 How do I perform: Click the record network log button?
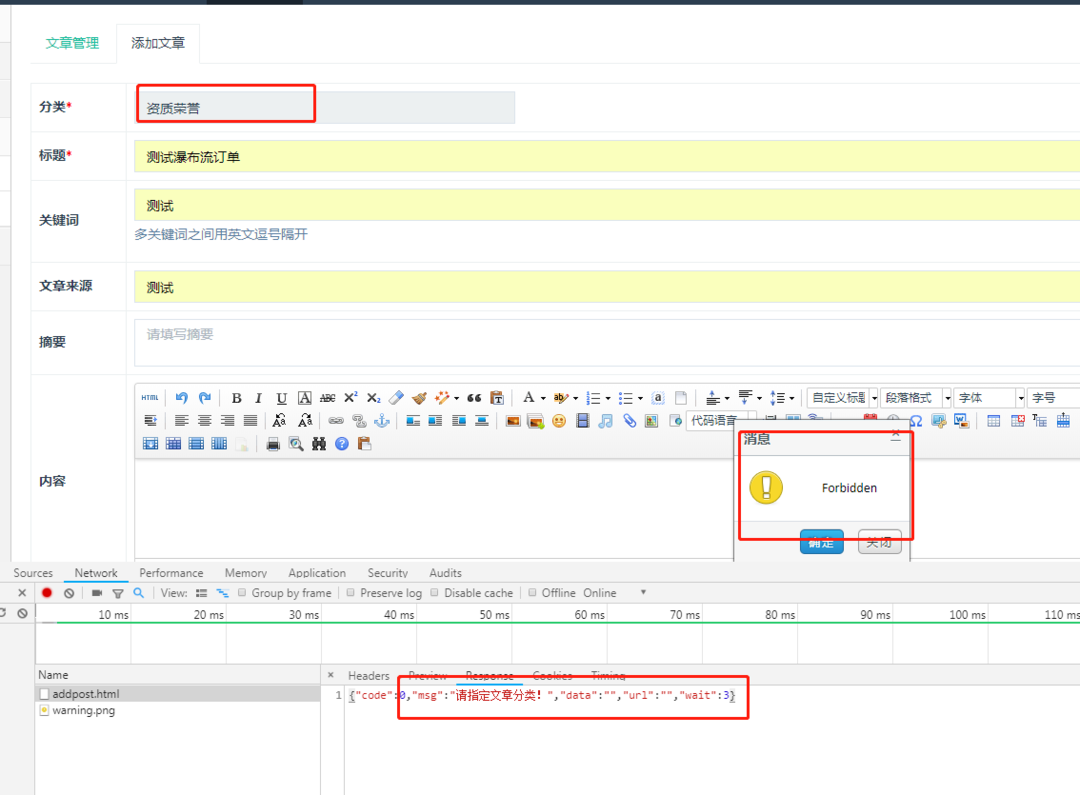47,592
